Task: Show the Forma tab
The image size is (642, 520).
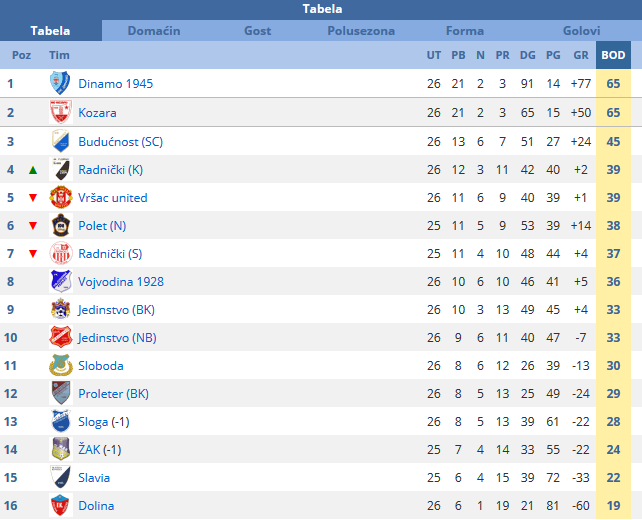Action: pyautogui.click(x=465, y=31)
